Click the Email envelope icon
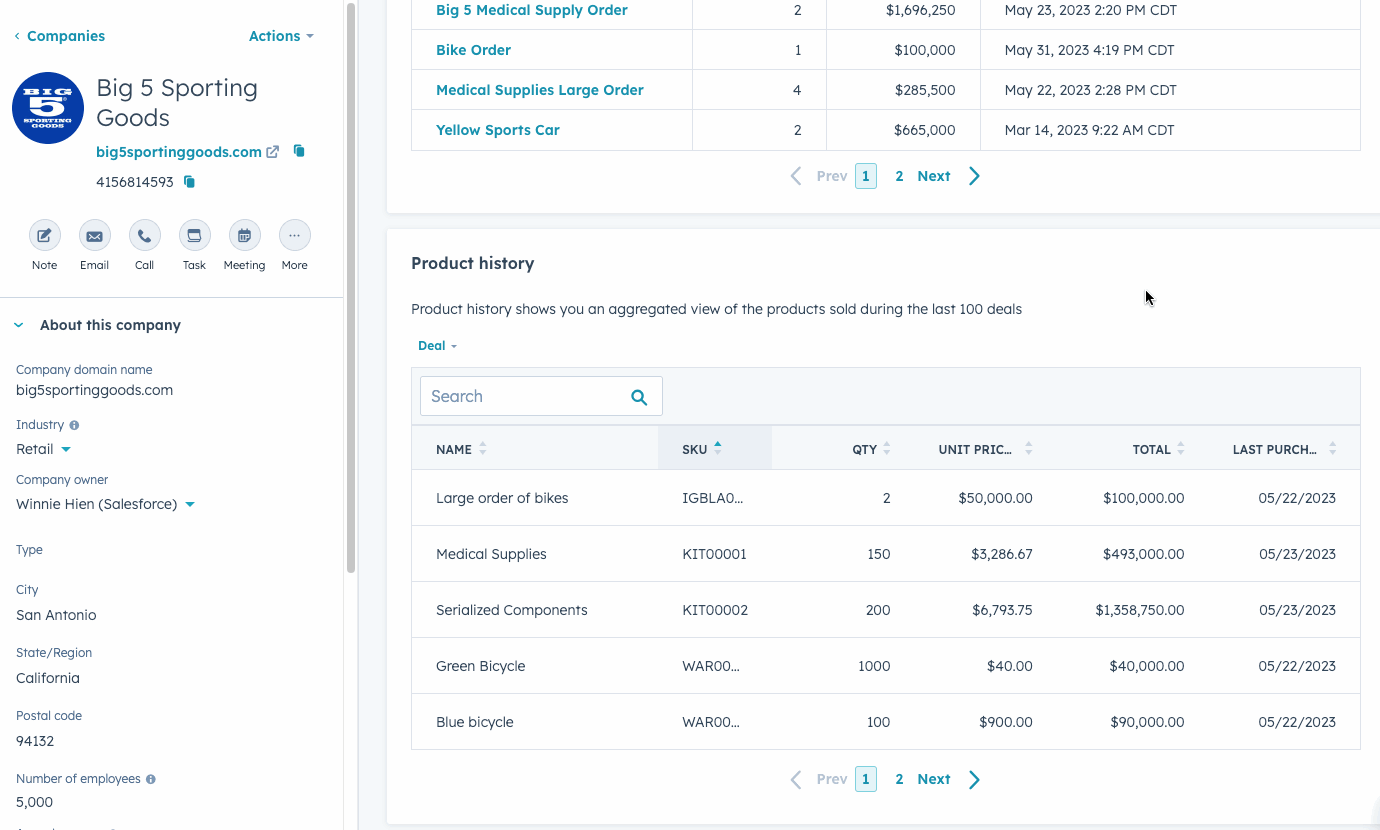This screenshot has width=1380, height=830. point(94,236)
